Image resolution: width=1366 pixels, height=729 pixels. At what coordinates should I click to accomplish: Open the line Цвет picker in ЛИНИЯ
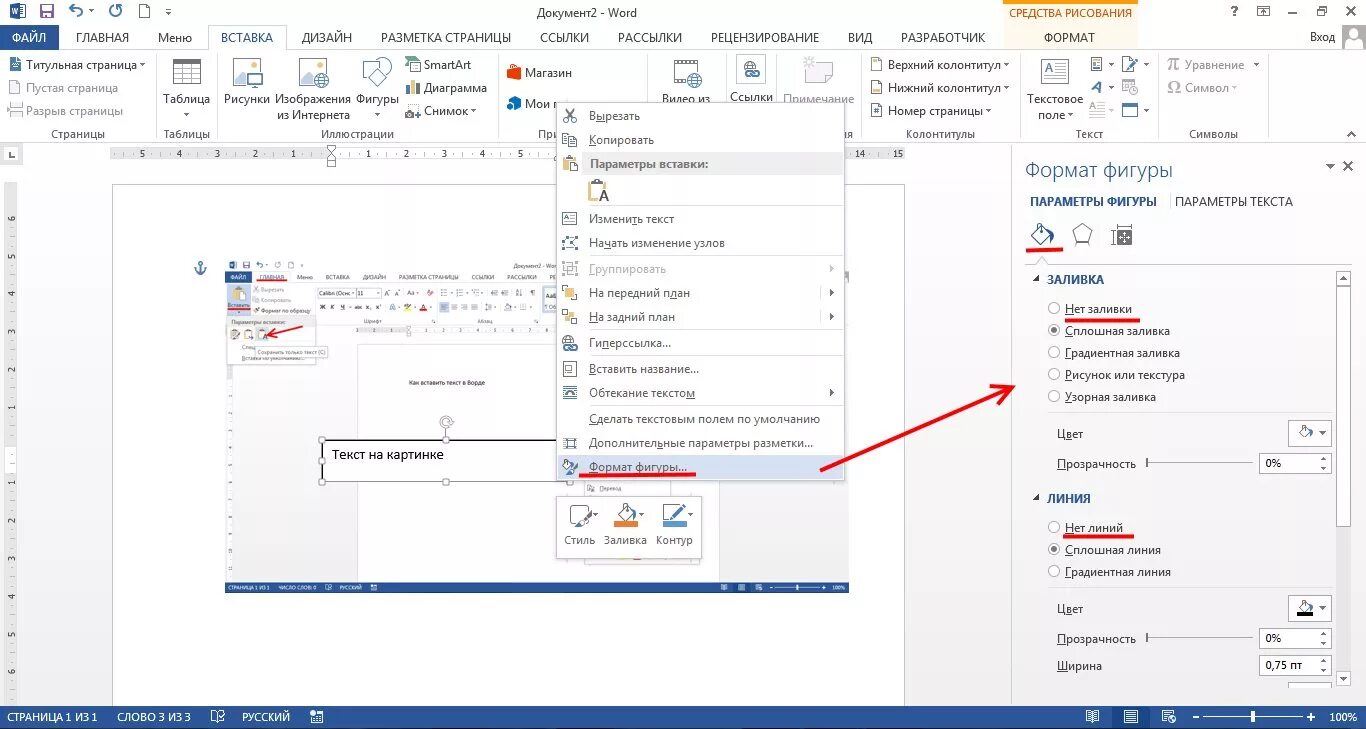tap(1309, 608)
